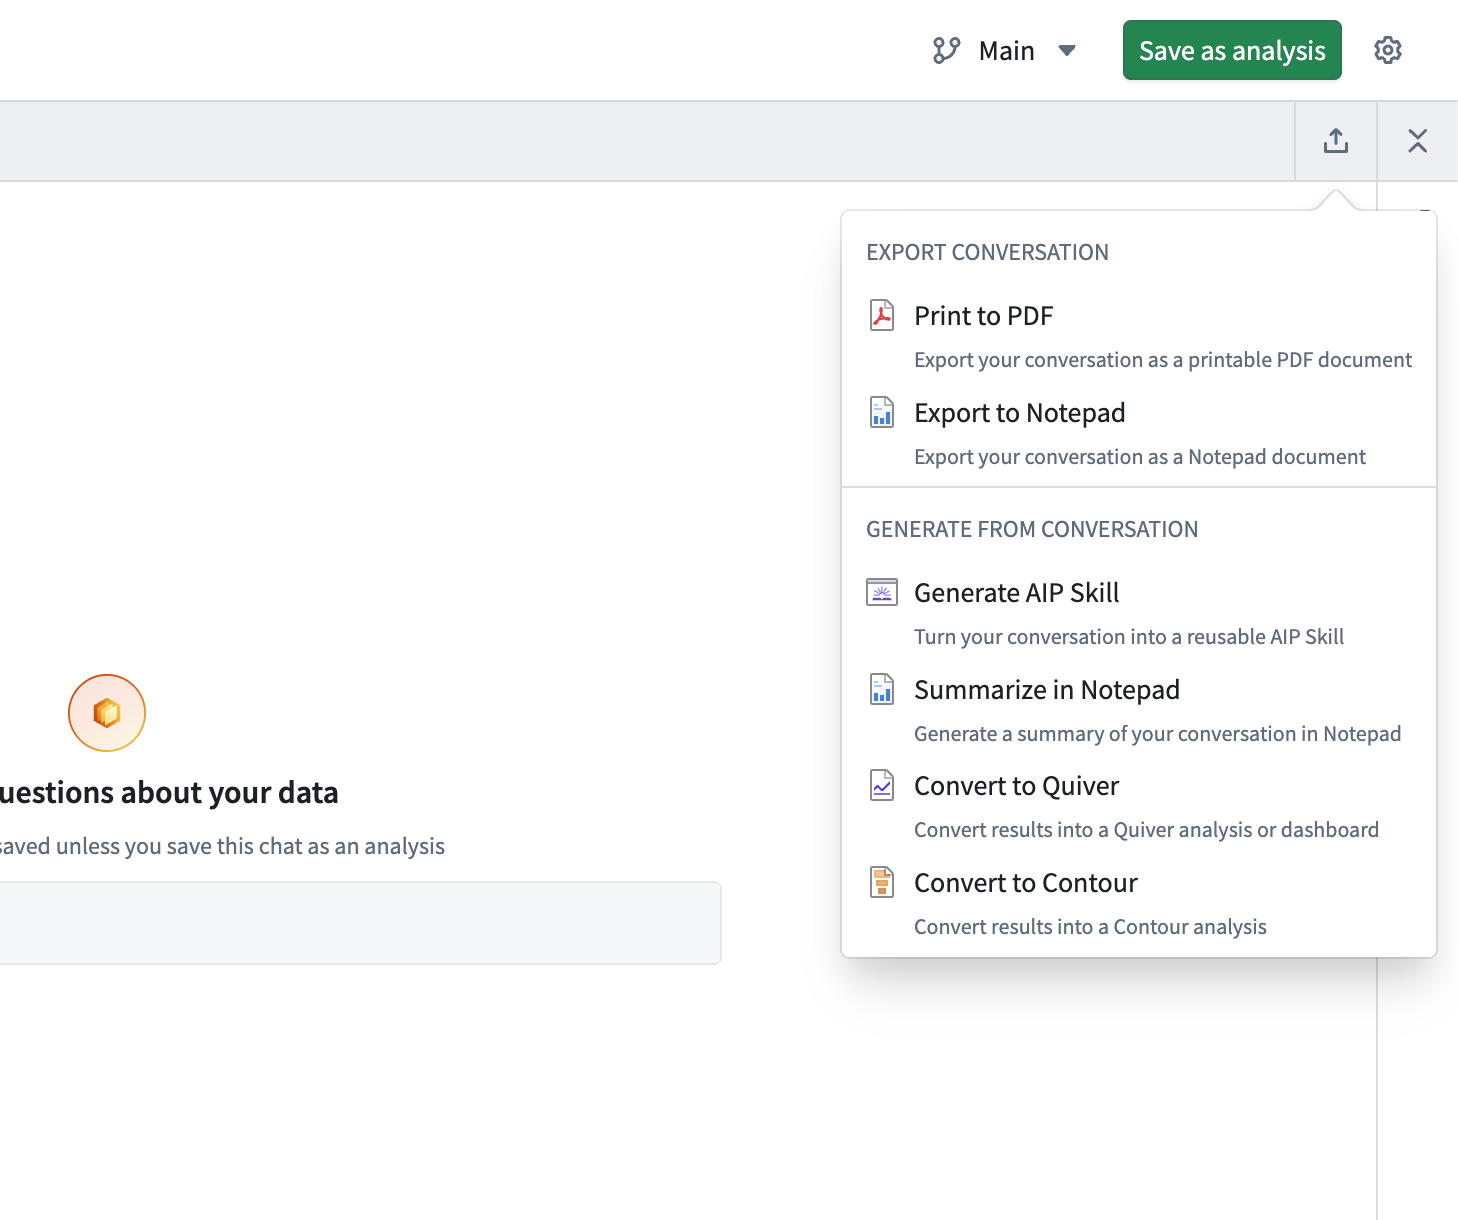Viewport: 1458px width, 1220px height.
Task: Click 'Export your conversation as a printable PDF document'
Action: point(1163,360)
